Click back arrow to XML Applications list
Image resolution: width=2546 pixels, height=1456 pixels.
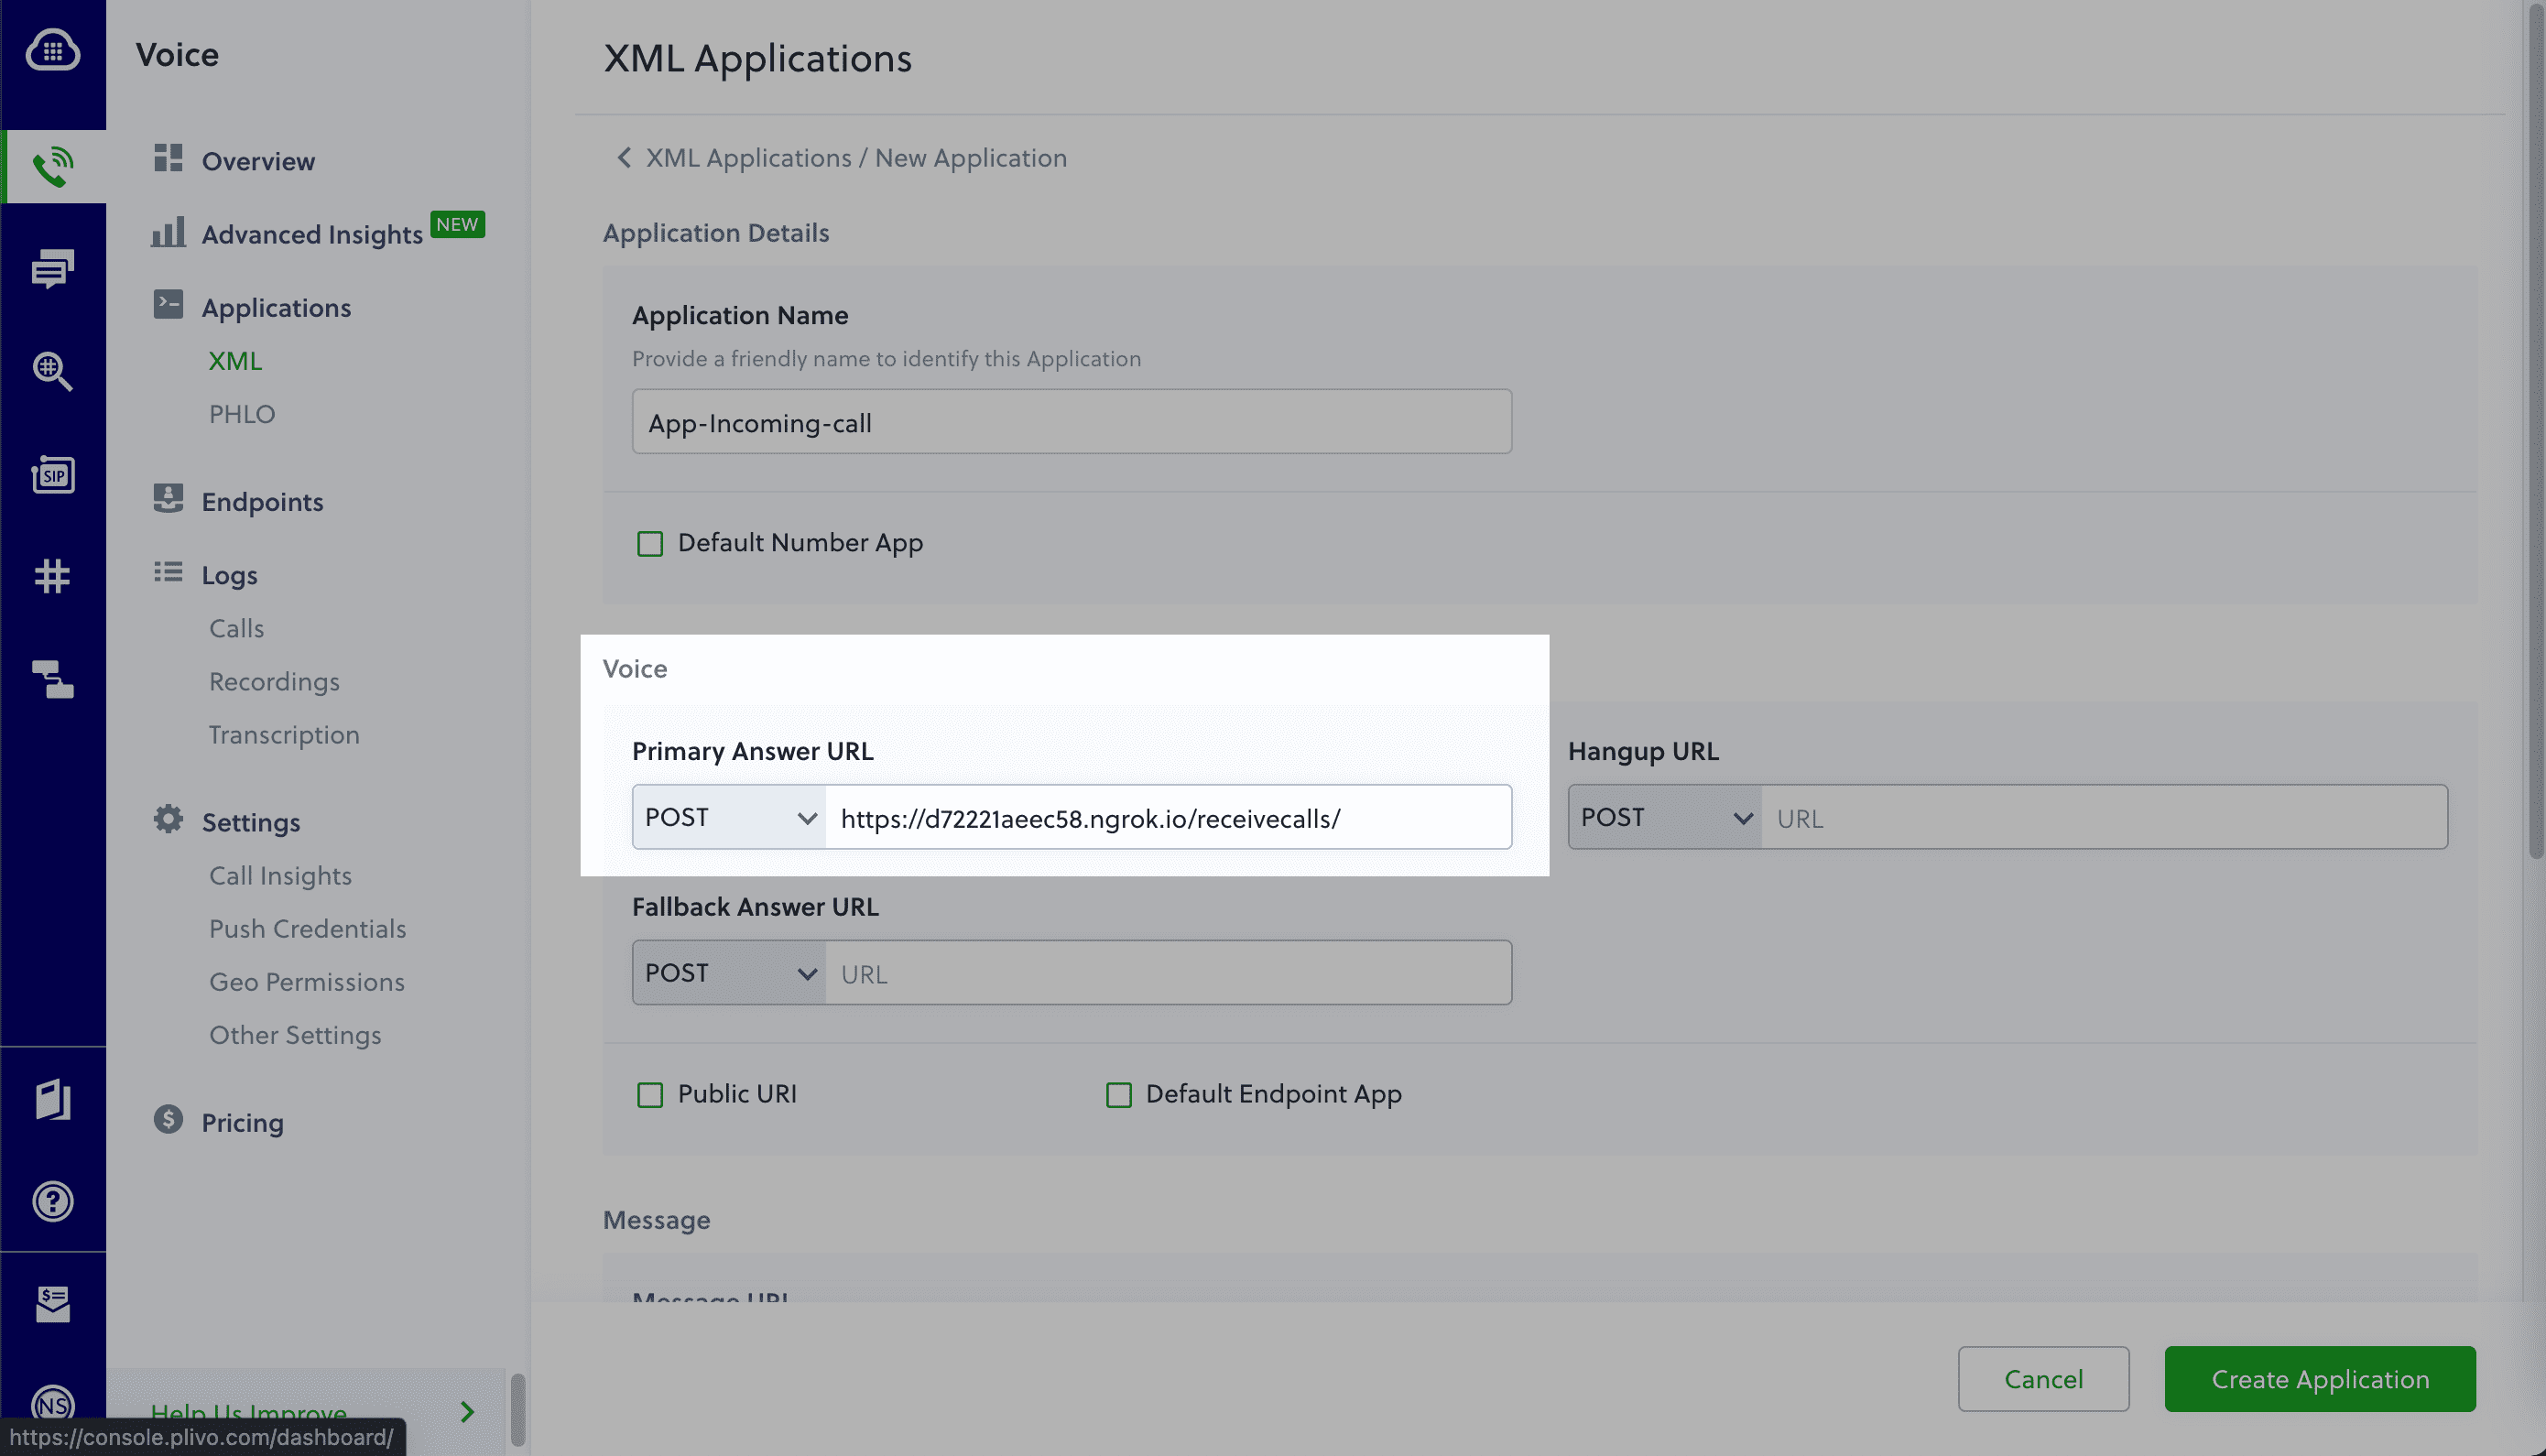(625, 159)
